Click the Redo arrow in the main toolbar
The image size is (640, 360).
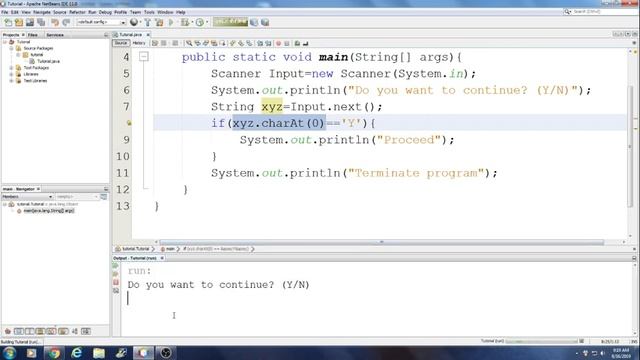click(66, 22)
